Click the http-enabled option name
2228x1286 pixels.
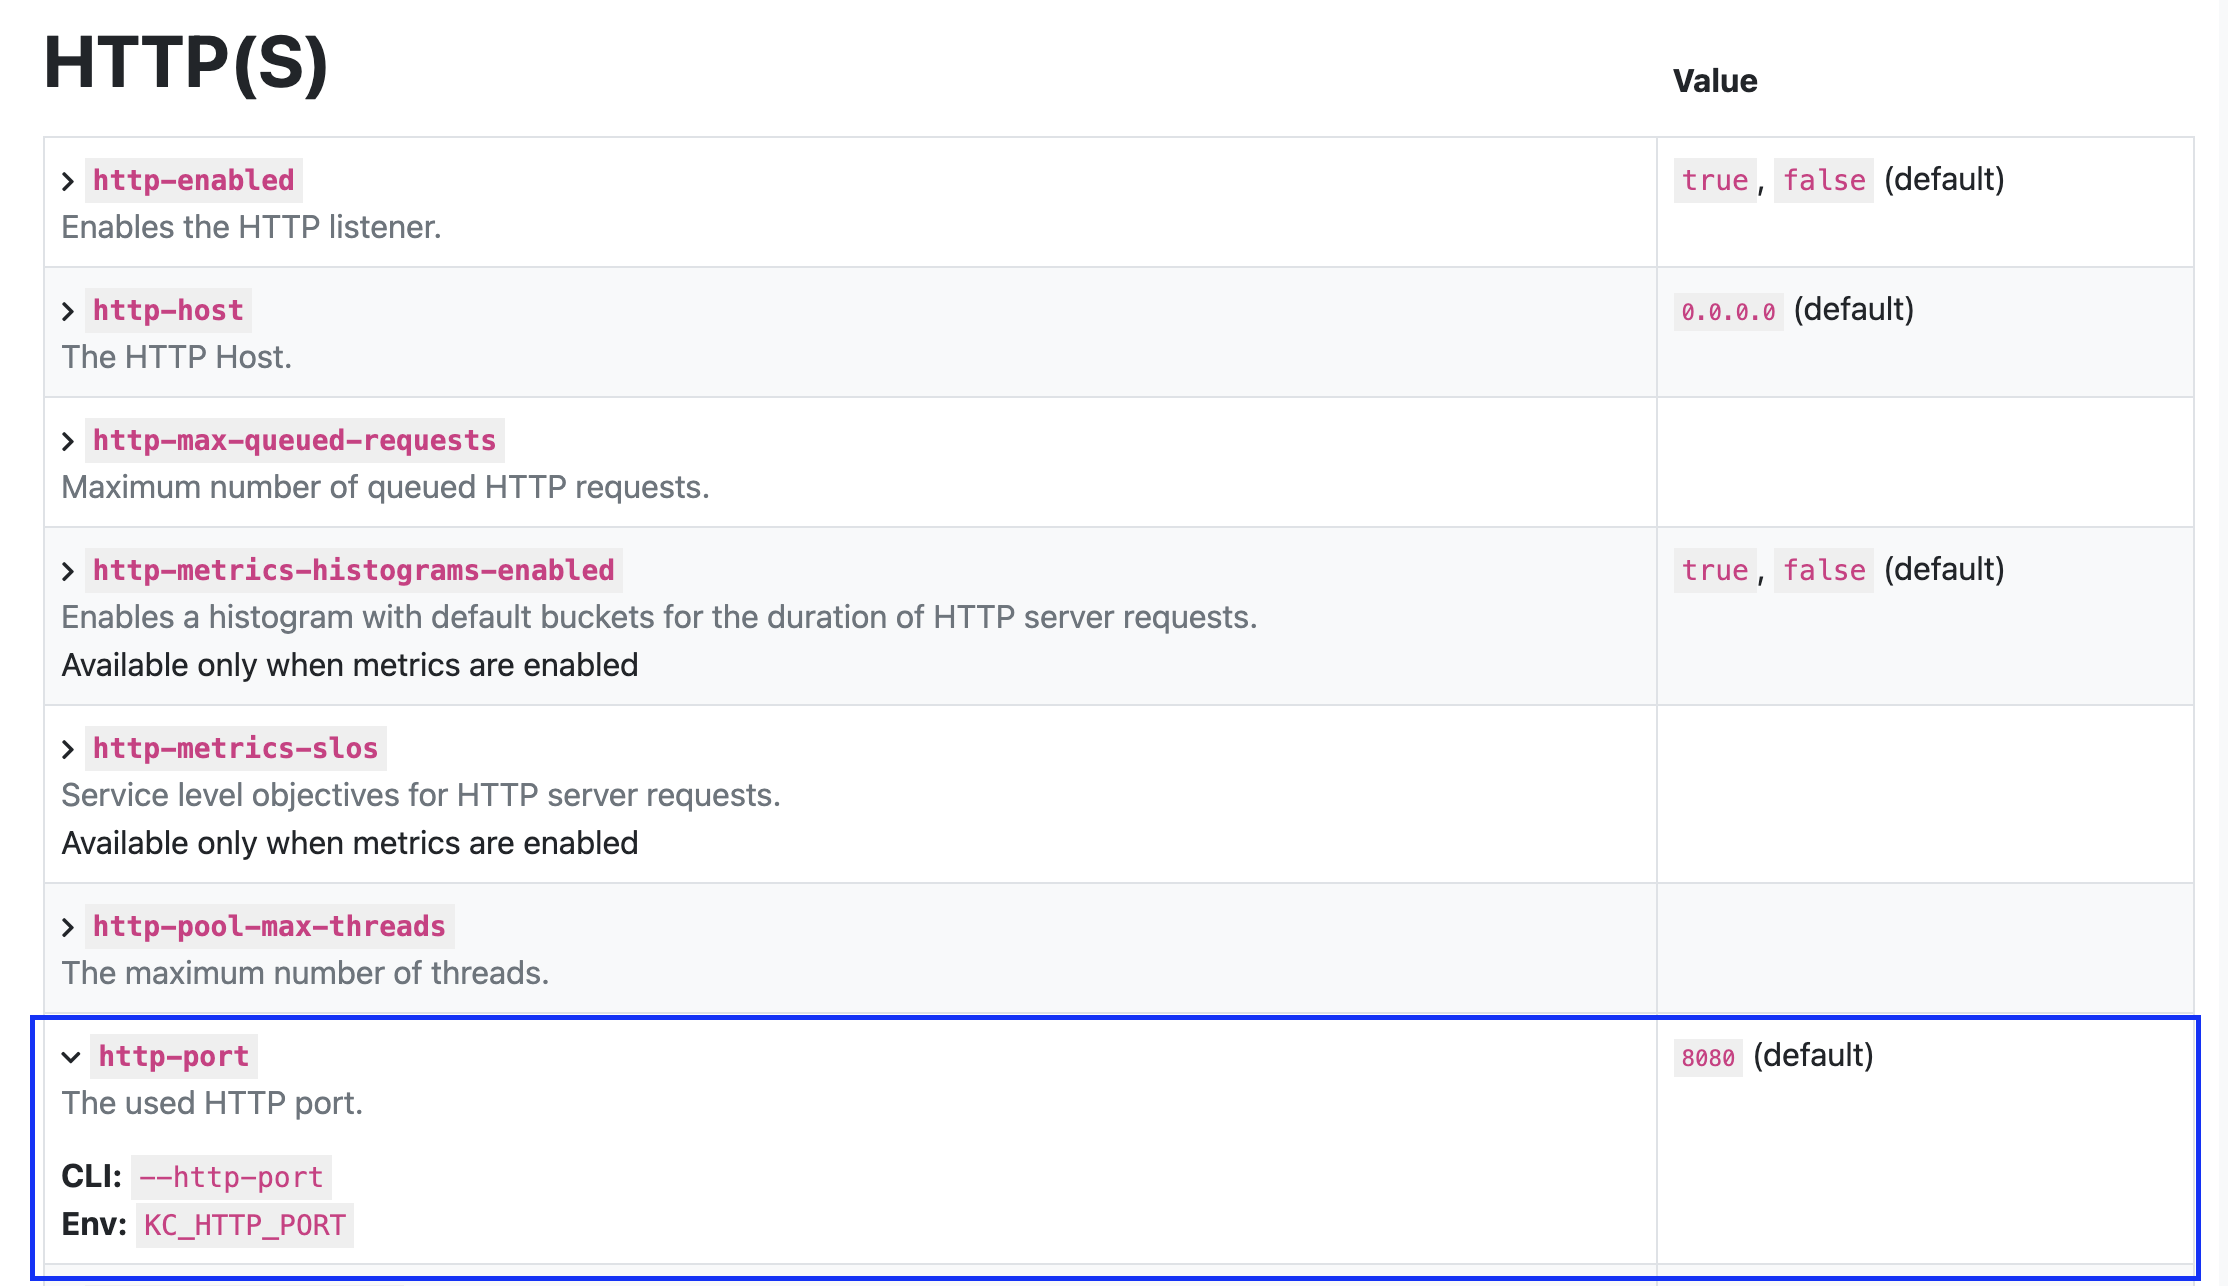coord(193,180)
